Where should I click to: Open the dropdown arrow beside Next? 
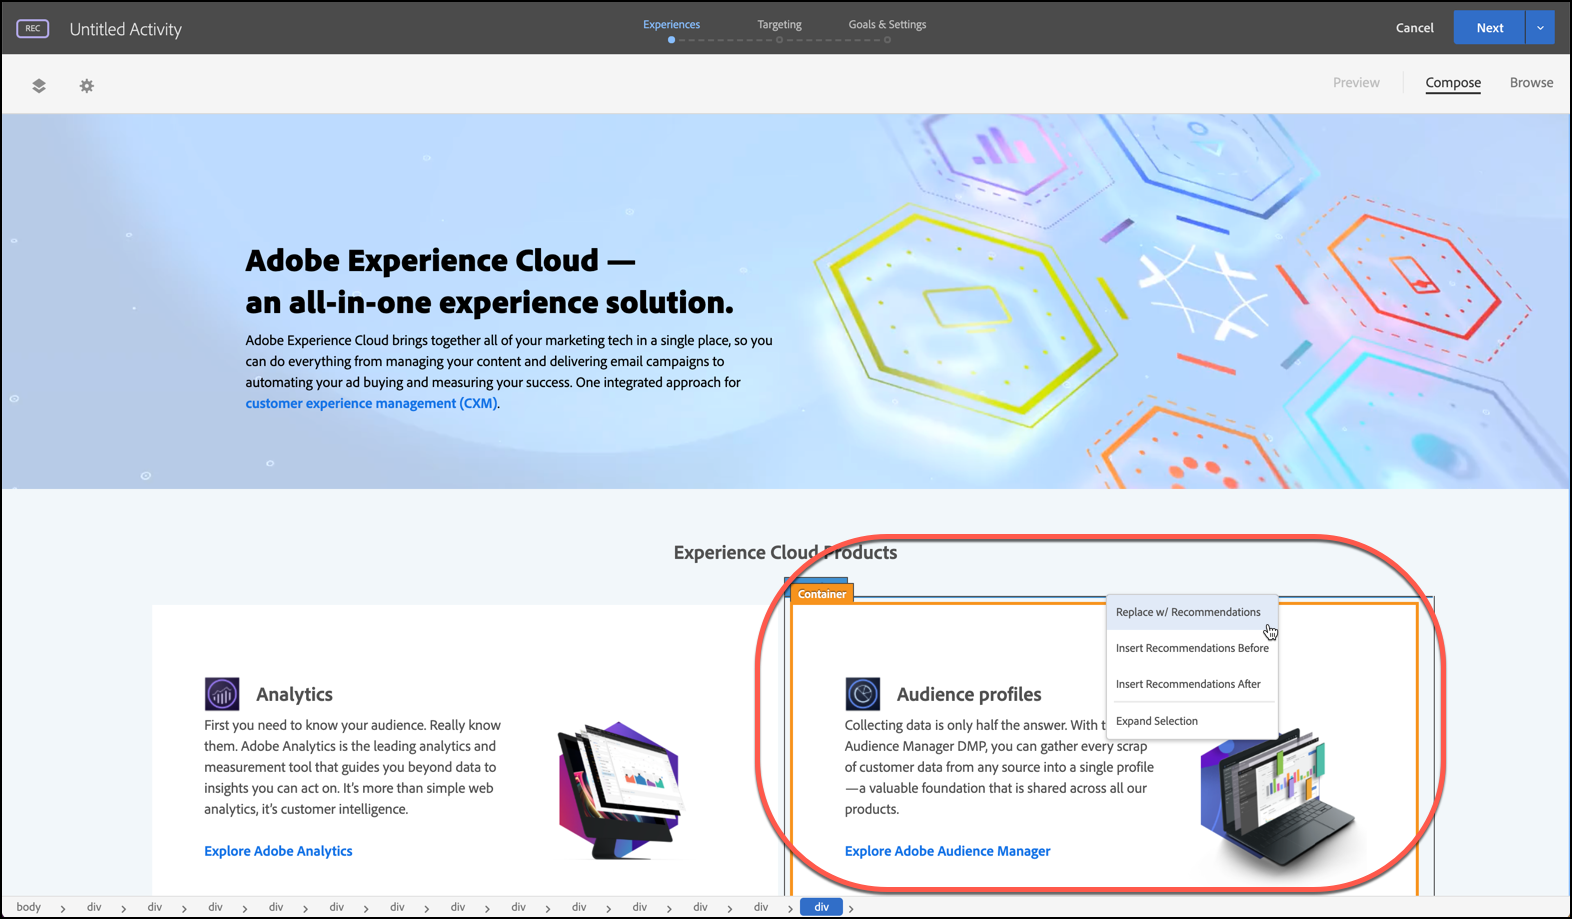click(x=1540, y=28)
